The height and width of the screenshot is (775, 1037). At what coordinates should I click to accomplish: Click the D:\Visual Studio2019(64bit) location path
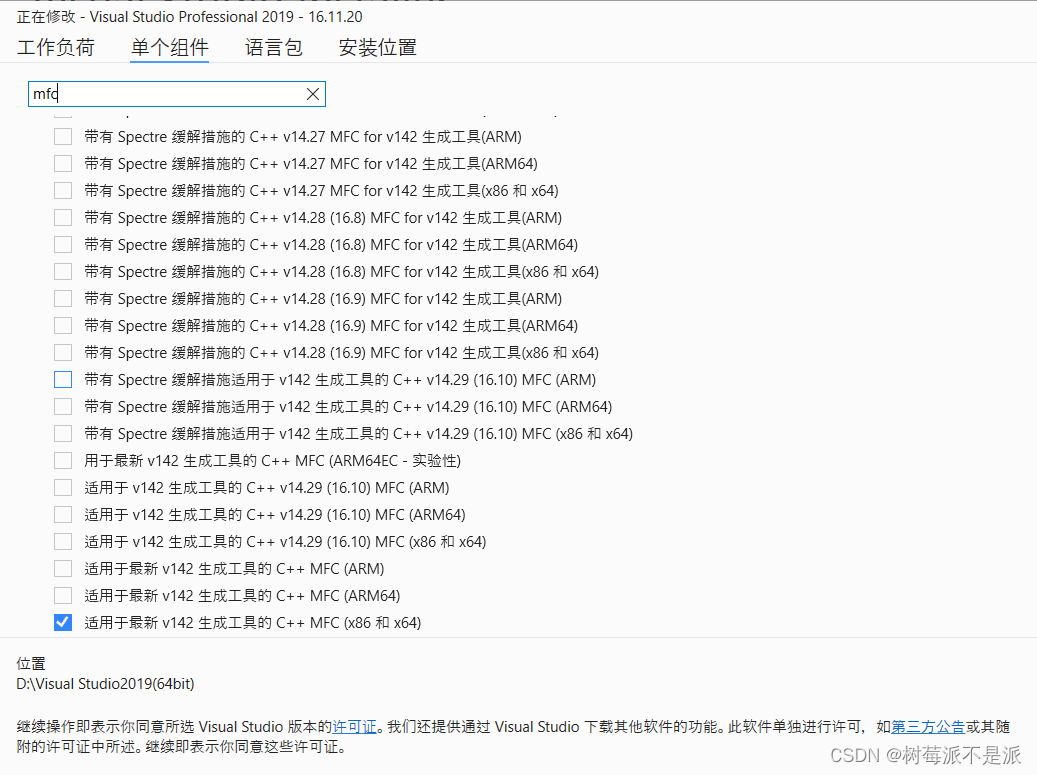coord(105,684)
